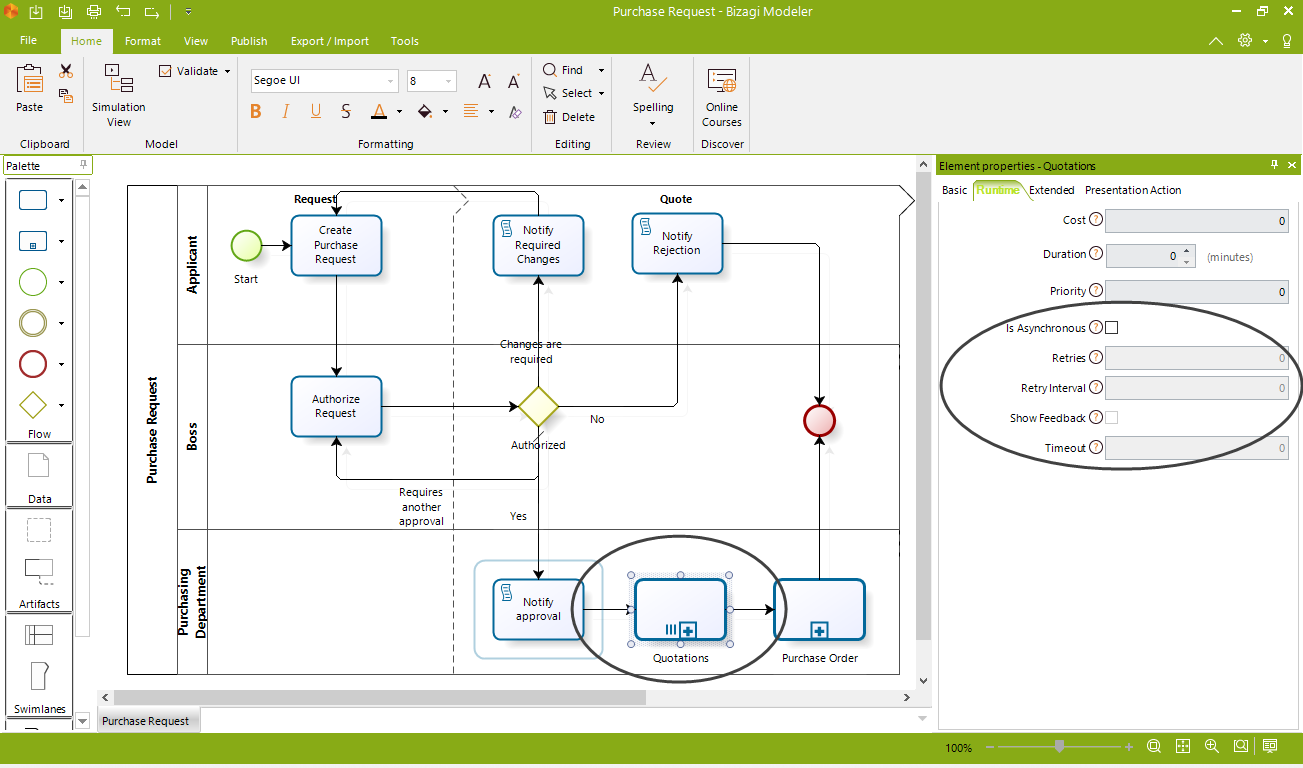This screenshot has width=1303, height=768.
Task: Apply italic formatting
Action: 286,111
